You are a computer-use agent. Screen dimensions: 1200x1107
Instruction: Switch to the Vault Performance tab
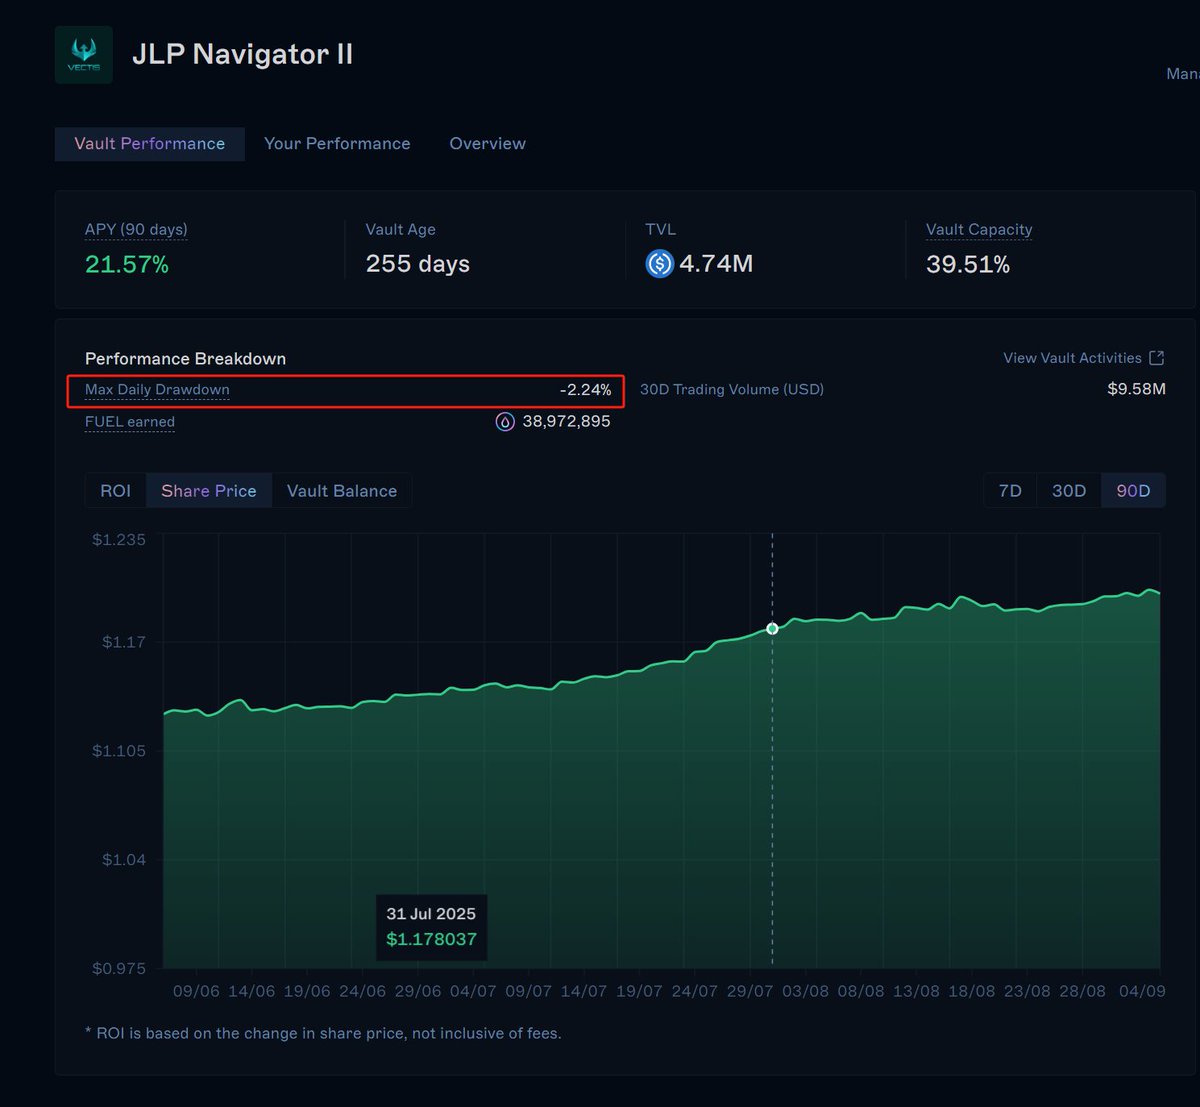150,144
